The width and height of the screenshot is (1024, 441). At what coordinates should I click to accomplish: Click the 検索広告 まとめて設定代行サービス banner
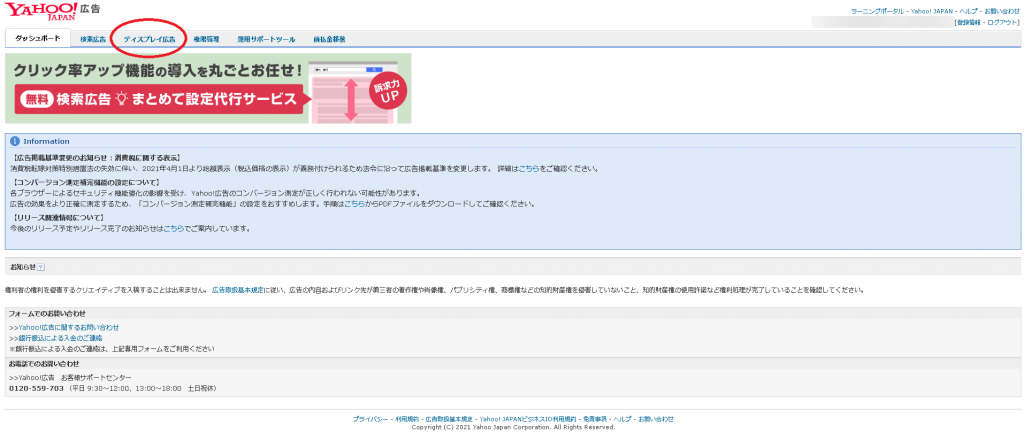(208, 88)
